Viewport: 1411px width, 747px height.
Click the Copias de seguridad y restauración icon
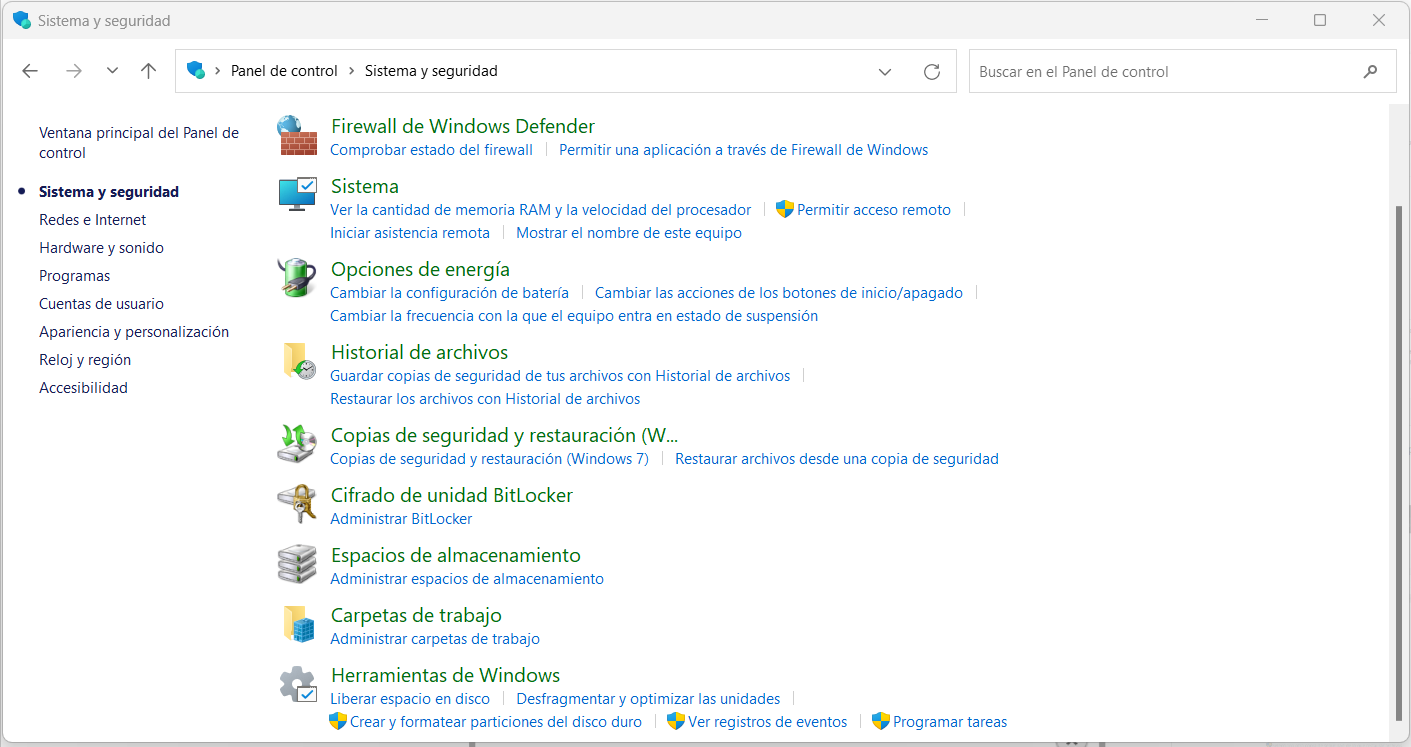pos(297,444)
